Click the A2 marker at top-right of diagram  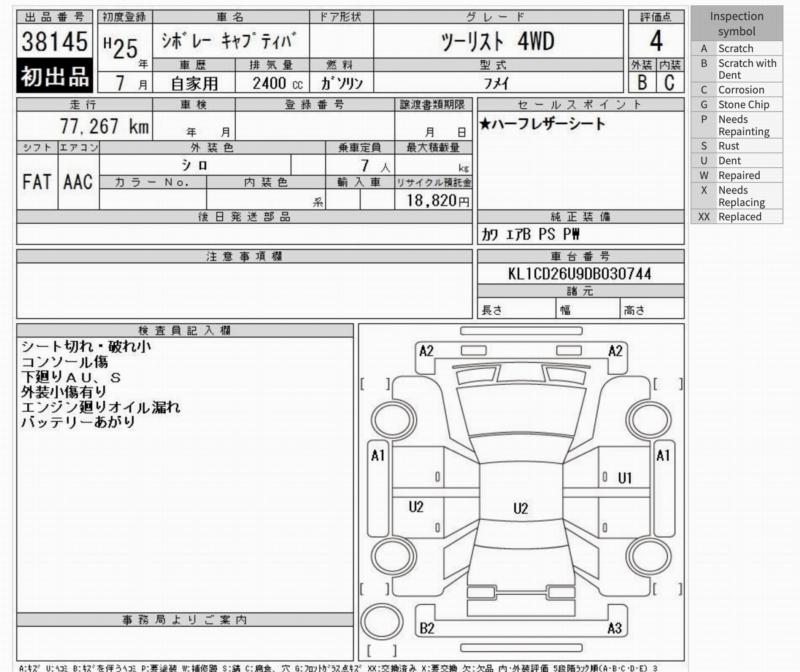[615, 351]
